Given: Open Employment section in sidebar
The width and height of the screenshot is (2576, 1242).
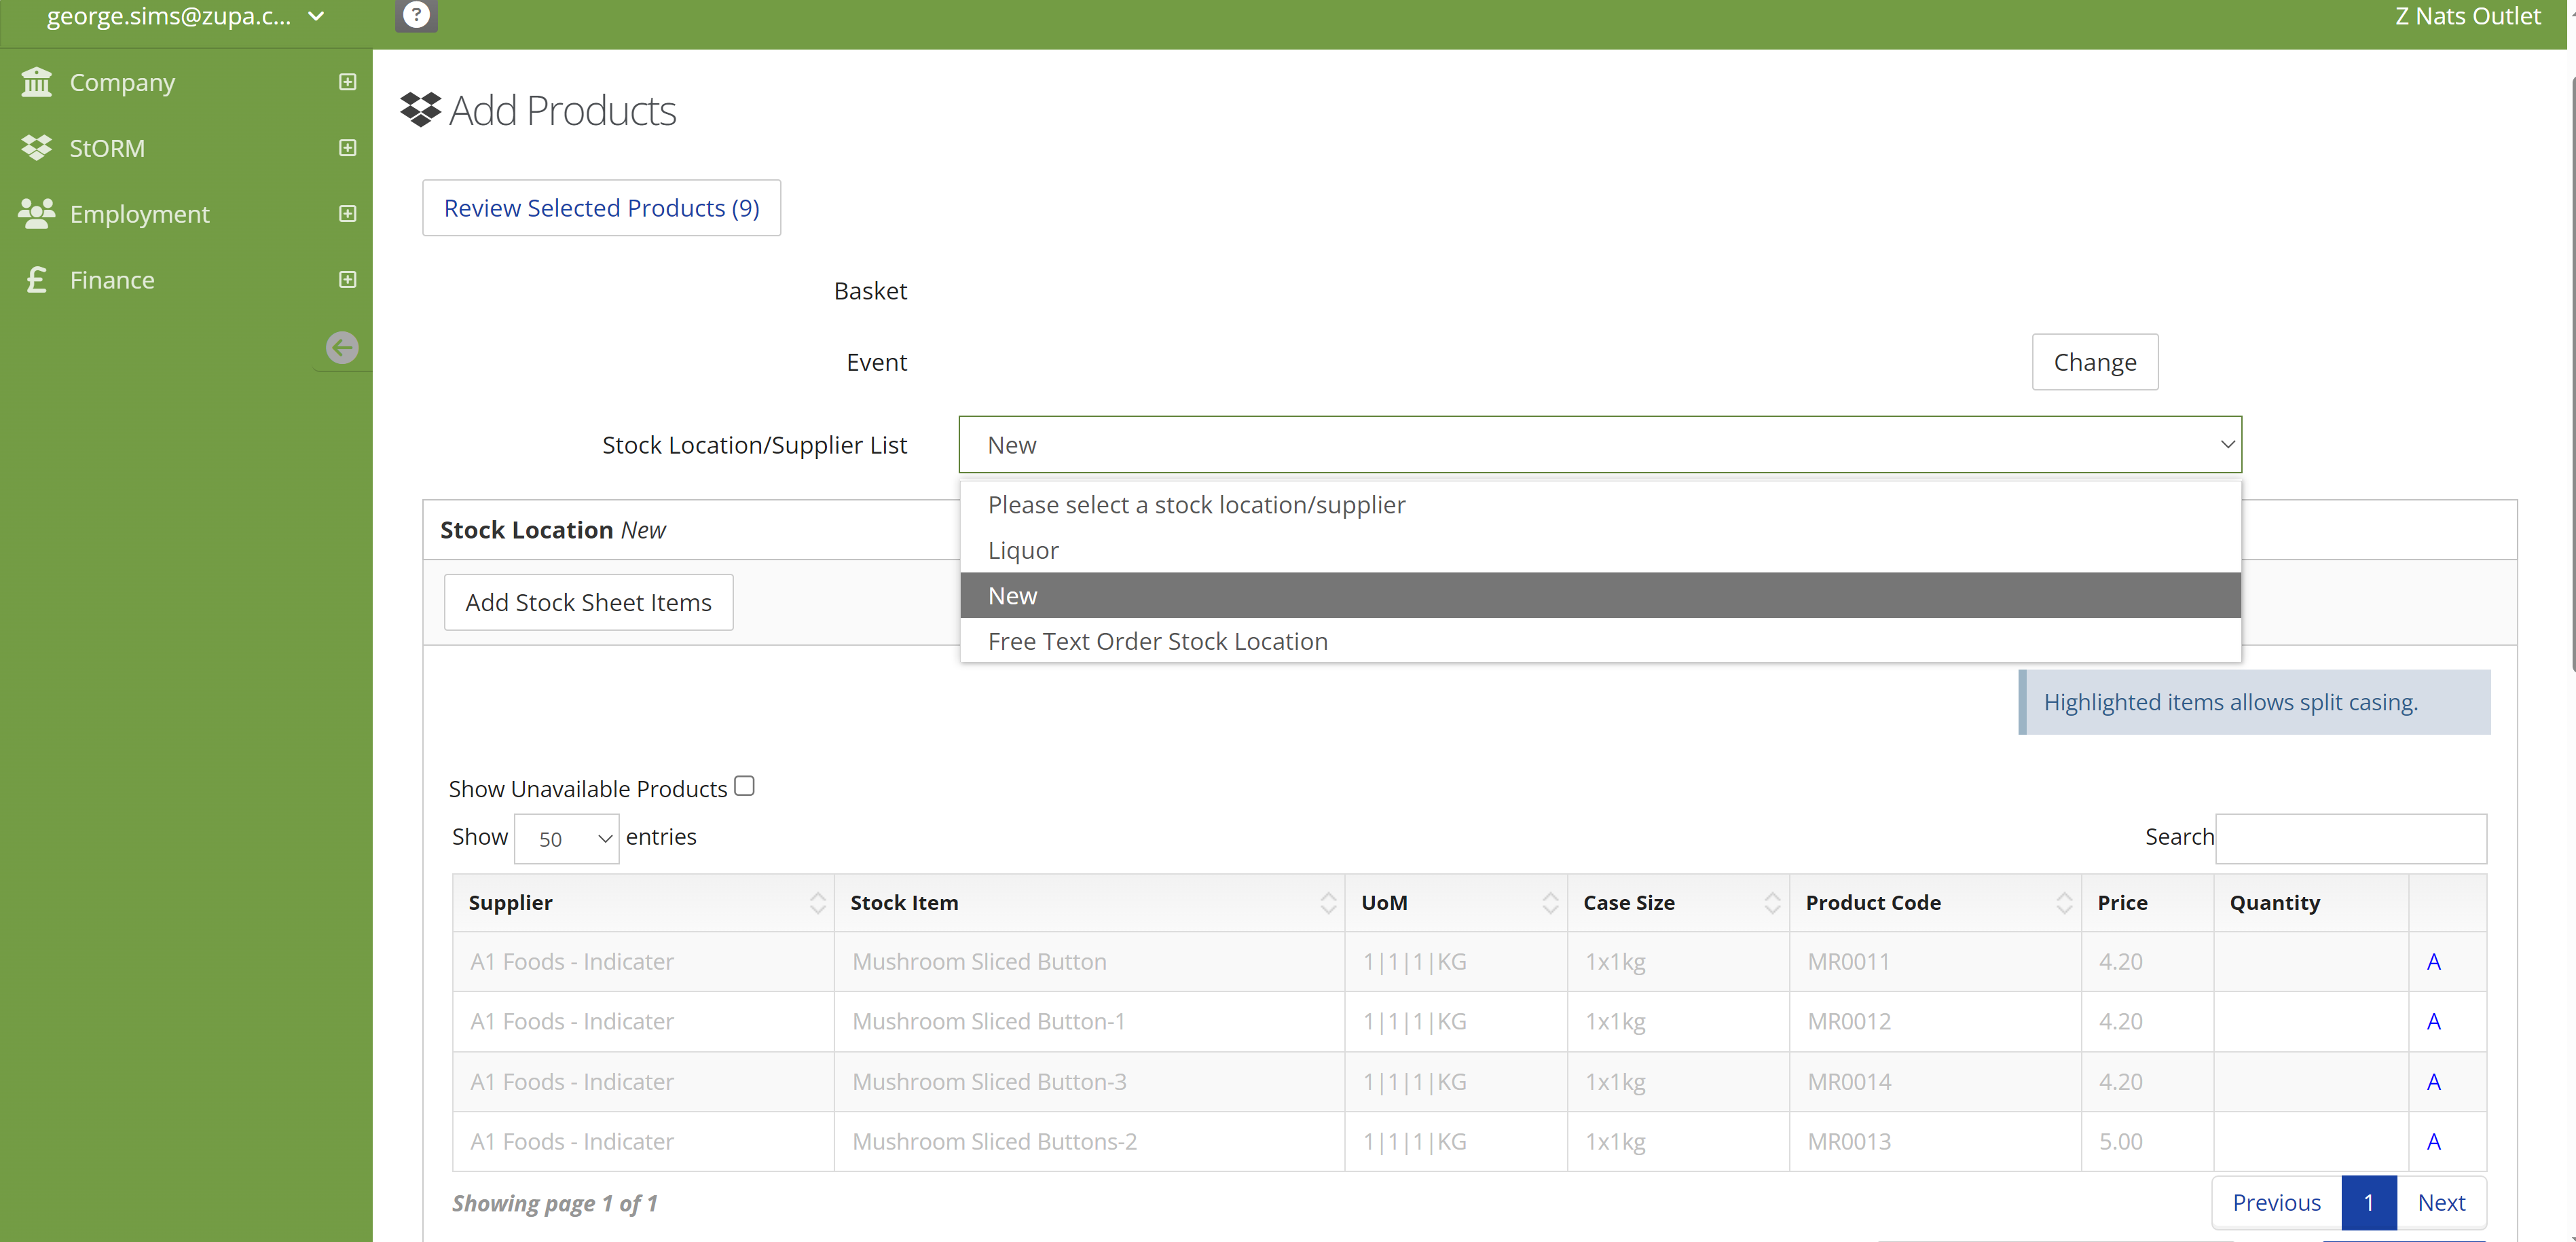Looking at the screenshot, I should (139, 214).
